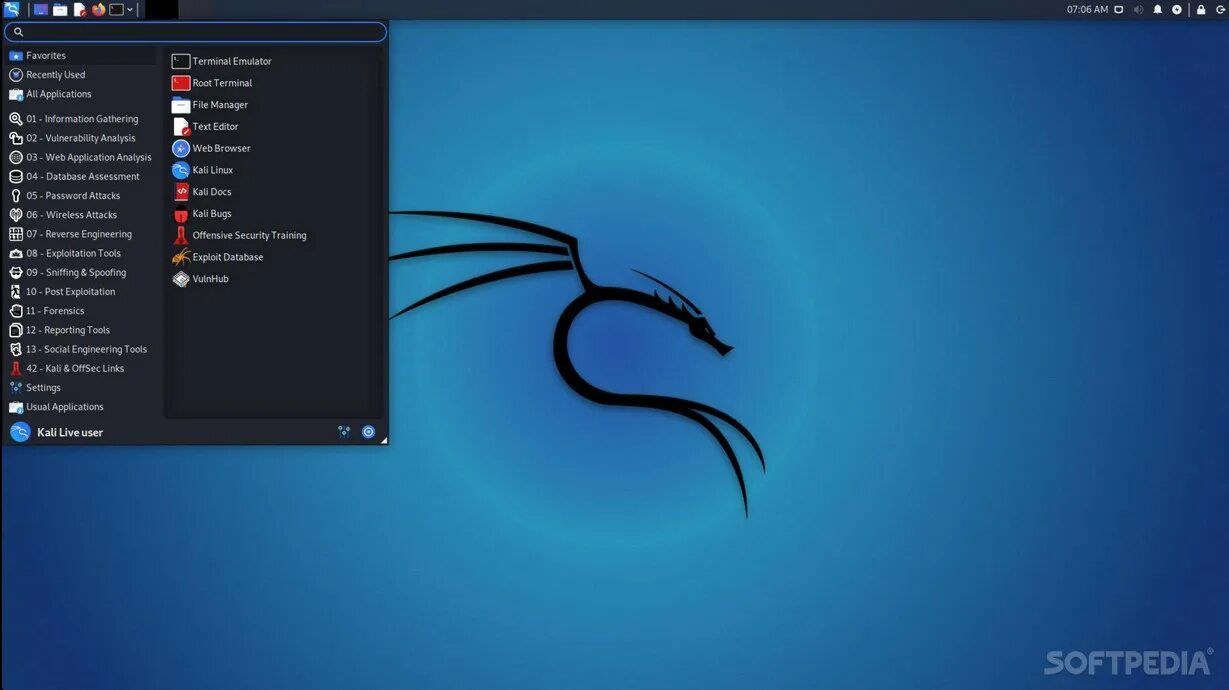The height and width of the screenshot is (690, 1229).
Task: Select 07 - Reverse Engineering category
Action: 82,234
